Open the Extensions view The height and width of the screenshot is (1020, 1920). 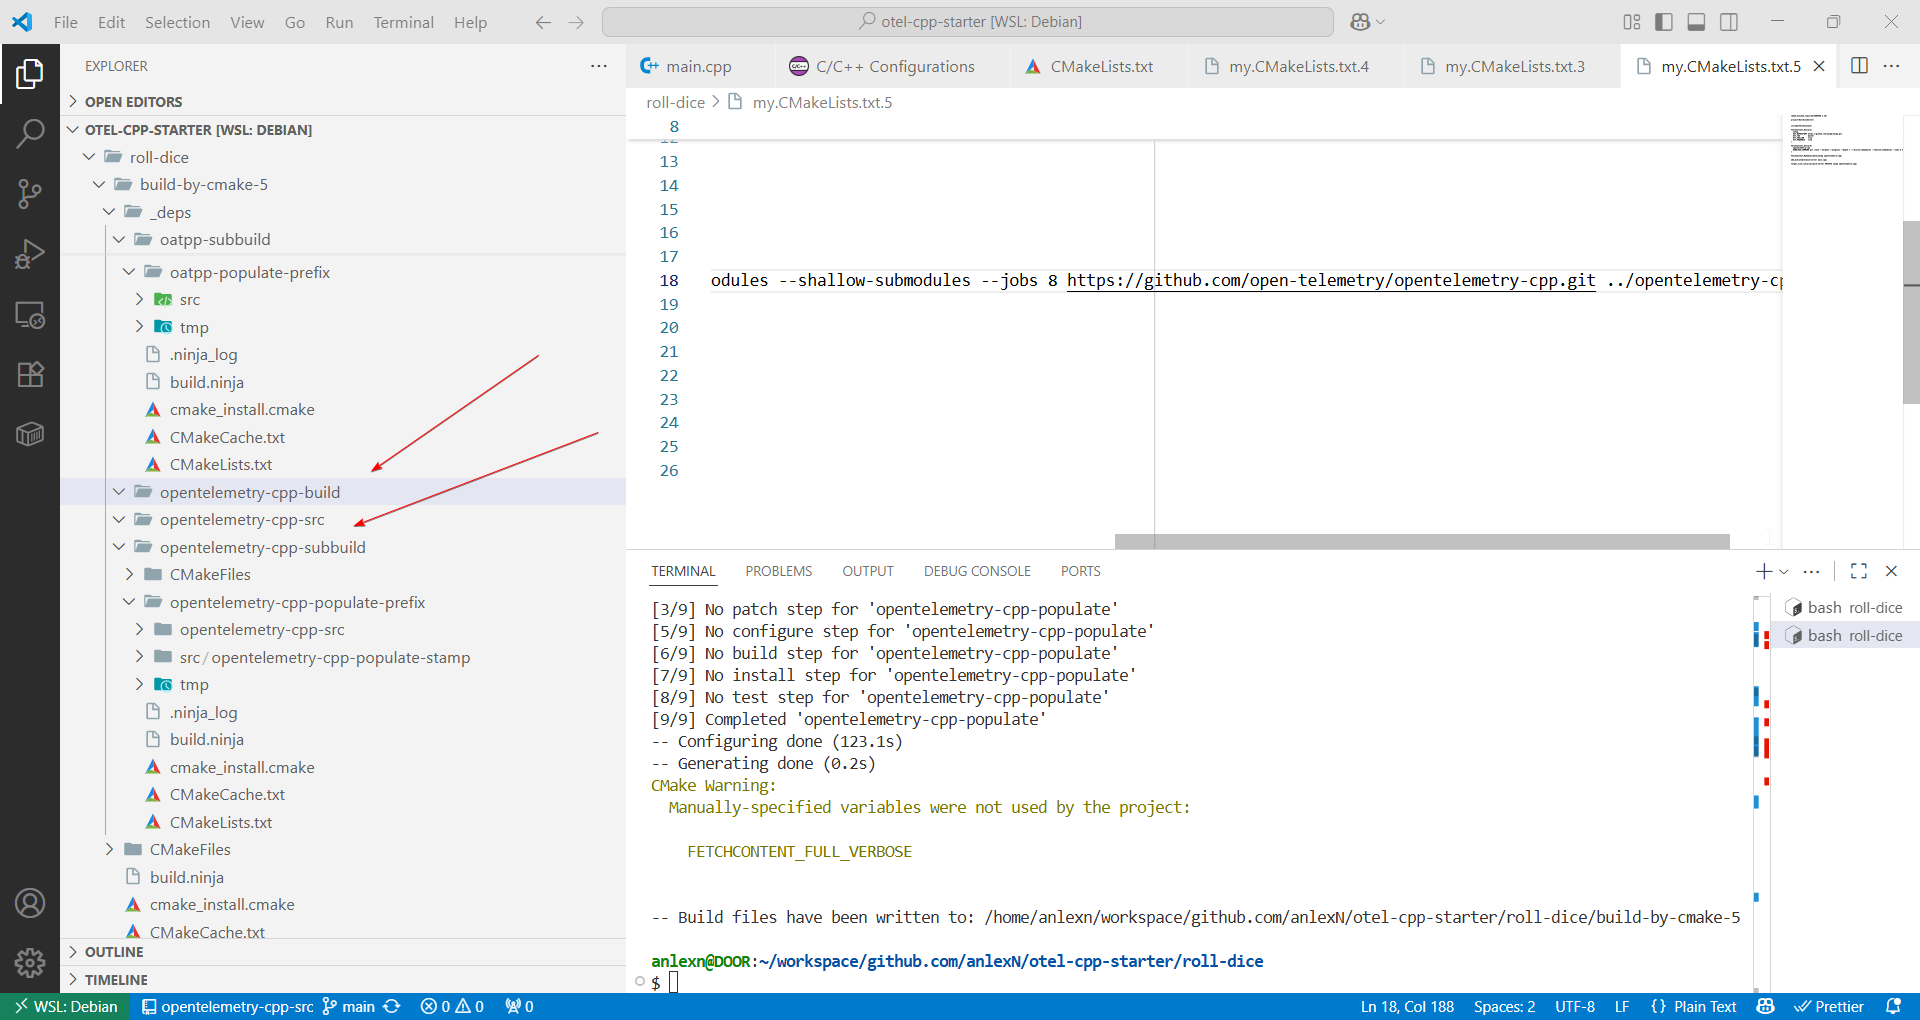(30, 375)
